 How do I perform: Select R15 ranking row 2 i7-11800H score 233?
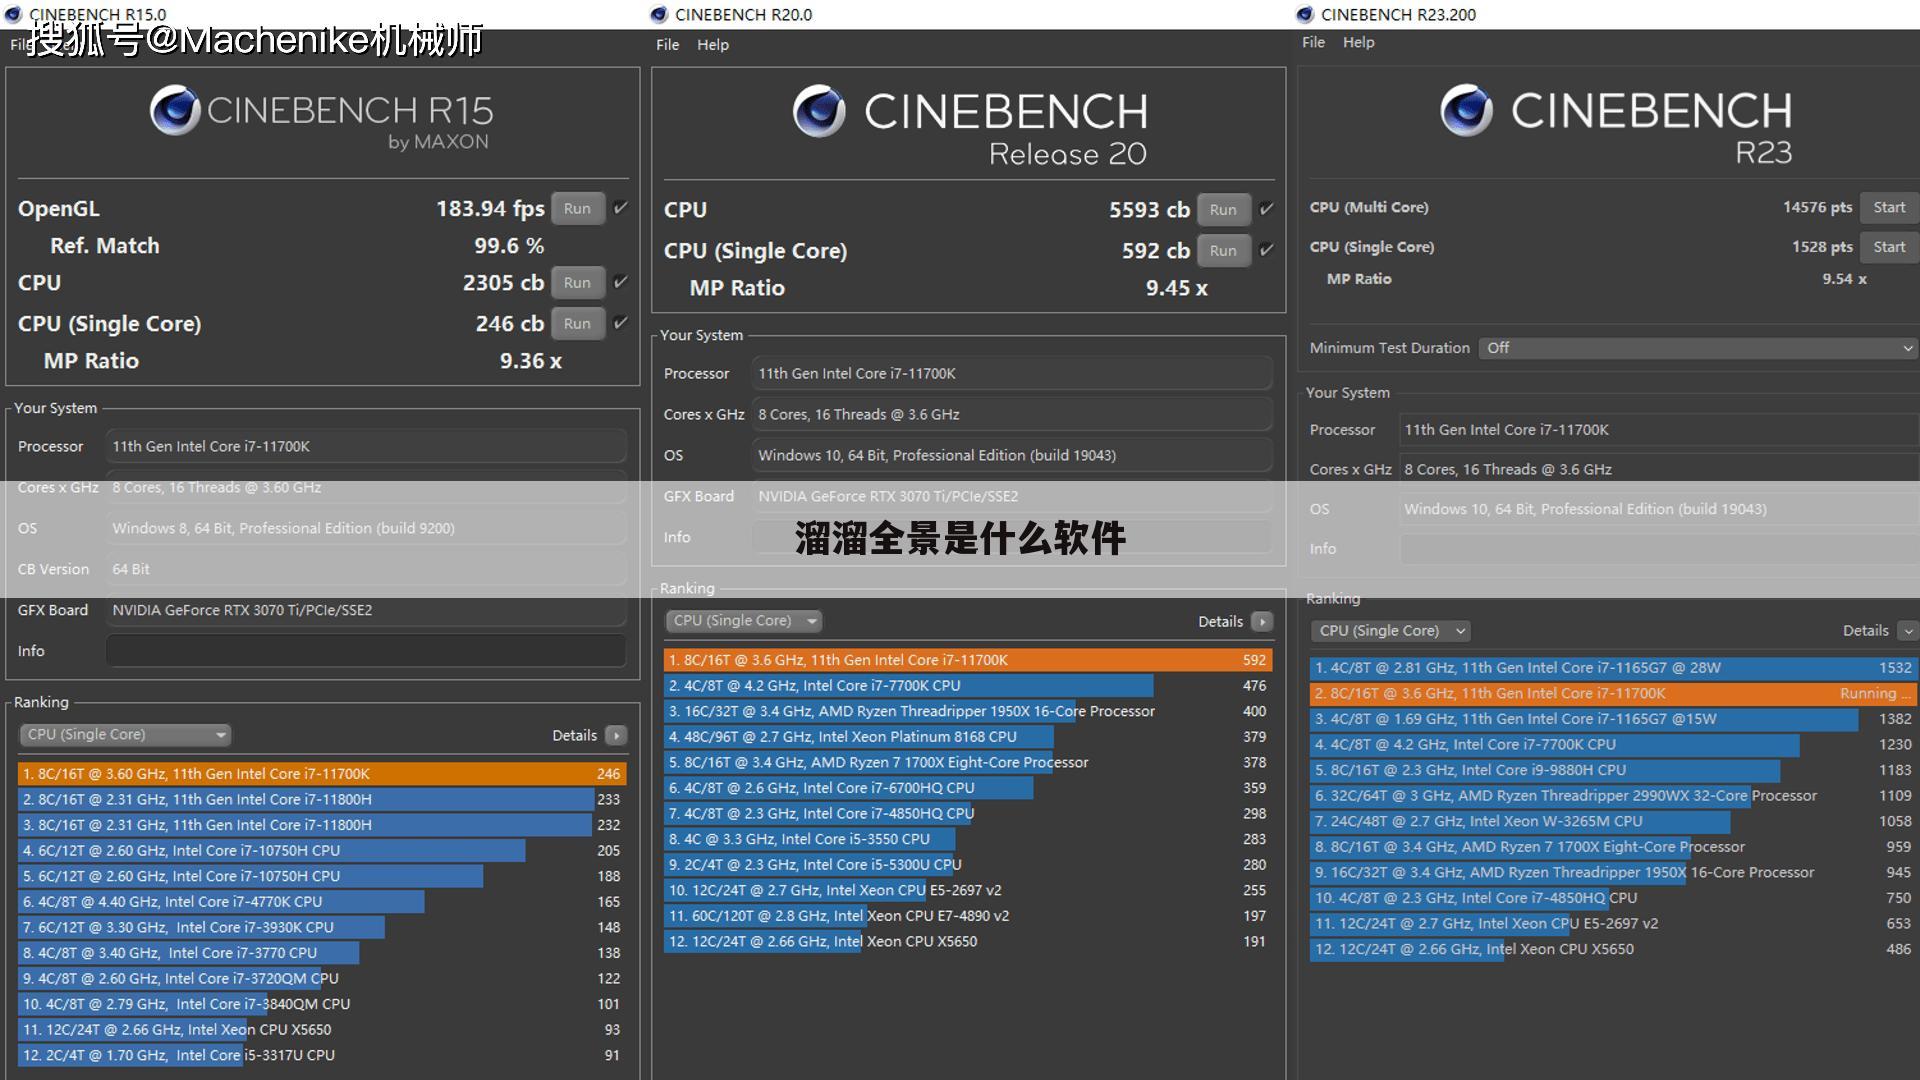pyautogui.click(x=322, y=799)
